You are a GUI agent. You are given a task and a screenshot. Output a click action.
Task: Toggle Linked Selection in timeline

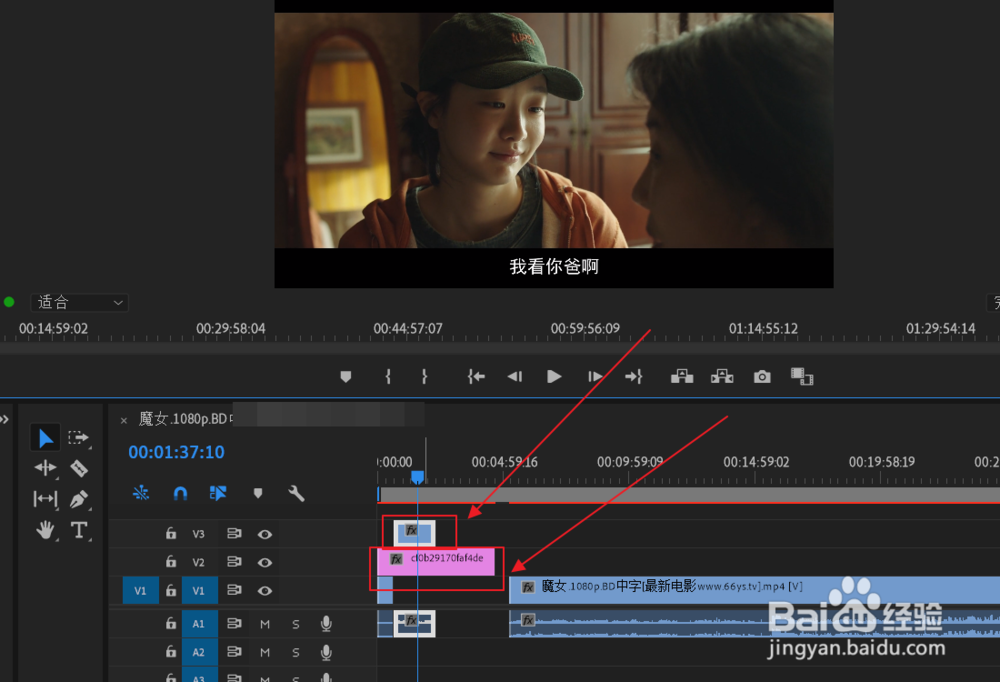(218, 493)
